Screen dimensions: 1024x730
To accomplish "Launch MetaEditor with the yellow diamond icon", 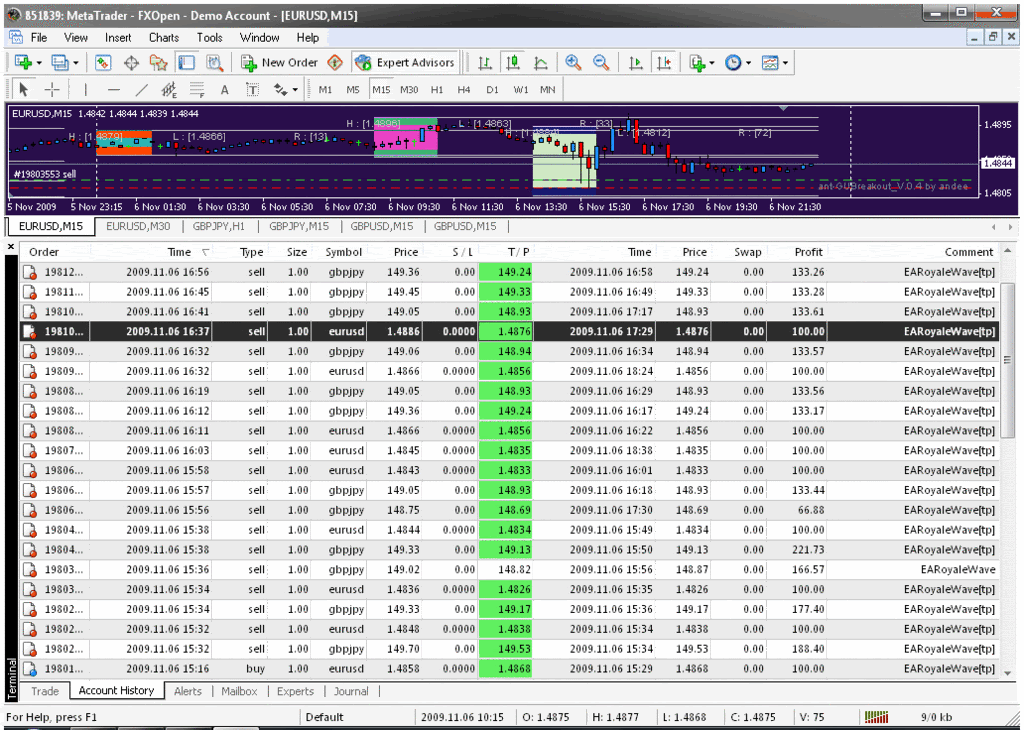I will tap(335, 63).
